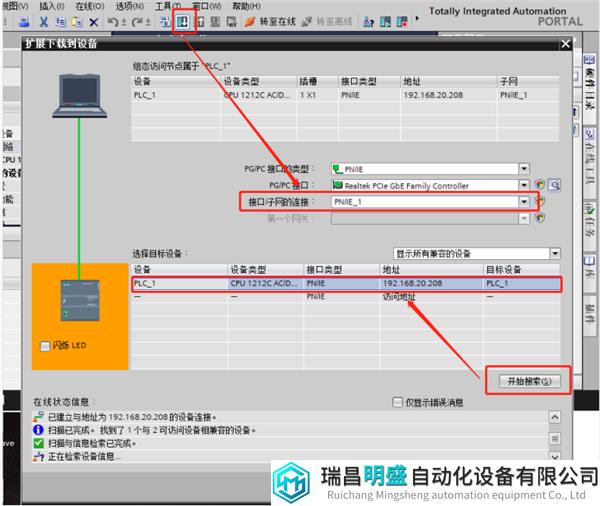Image resolution: width=600 pixels, height=506 pixels.
Task: Open the 工具(T) menu
Action: pyautogui.click(x=168, y=6)
